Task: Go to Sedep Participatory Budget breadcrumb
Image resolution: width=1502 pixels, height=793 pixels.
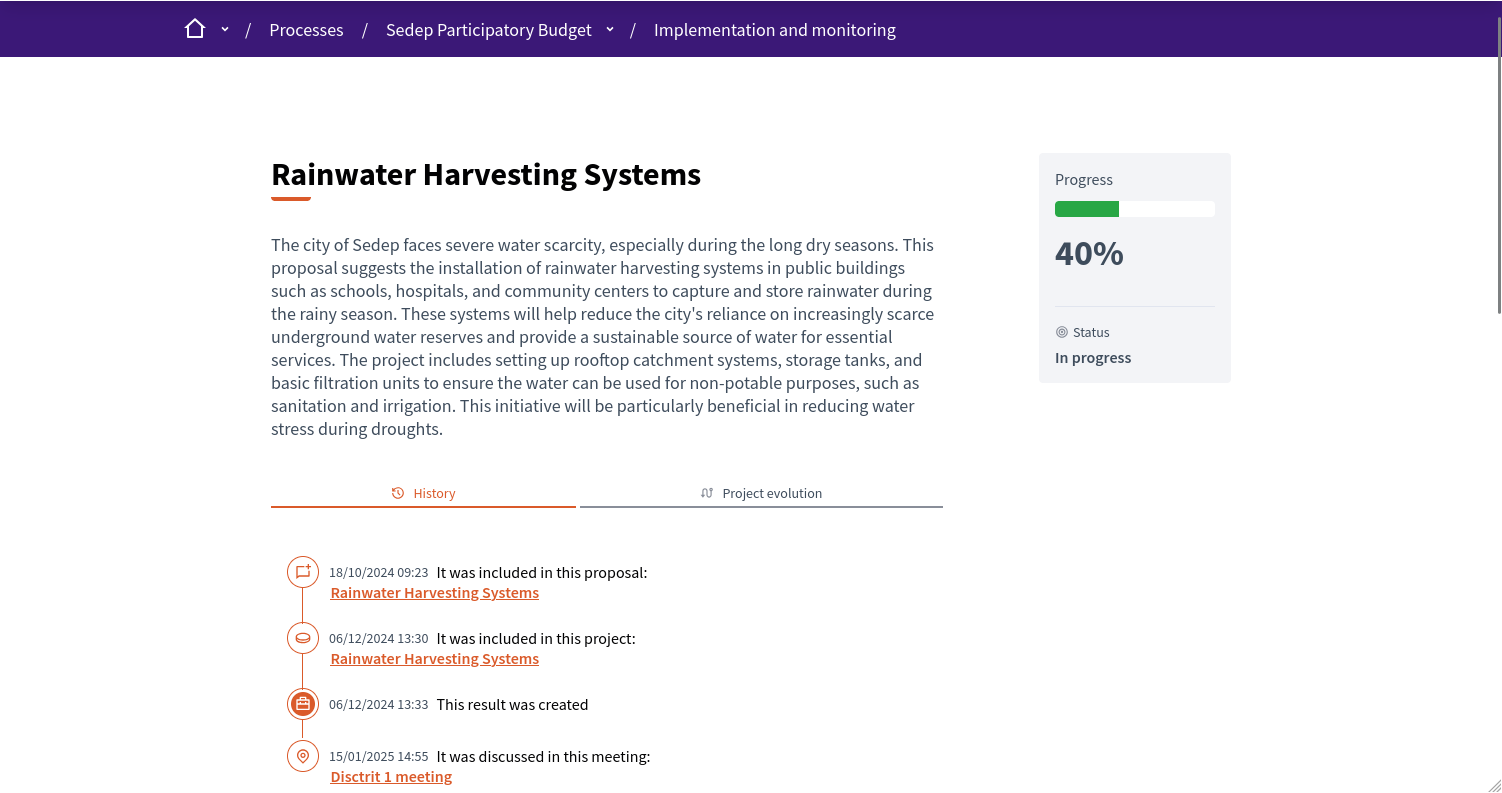Action: click(488, 30)
